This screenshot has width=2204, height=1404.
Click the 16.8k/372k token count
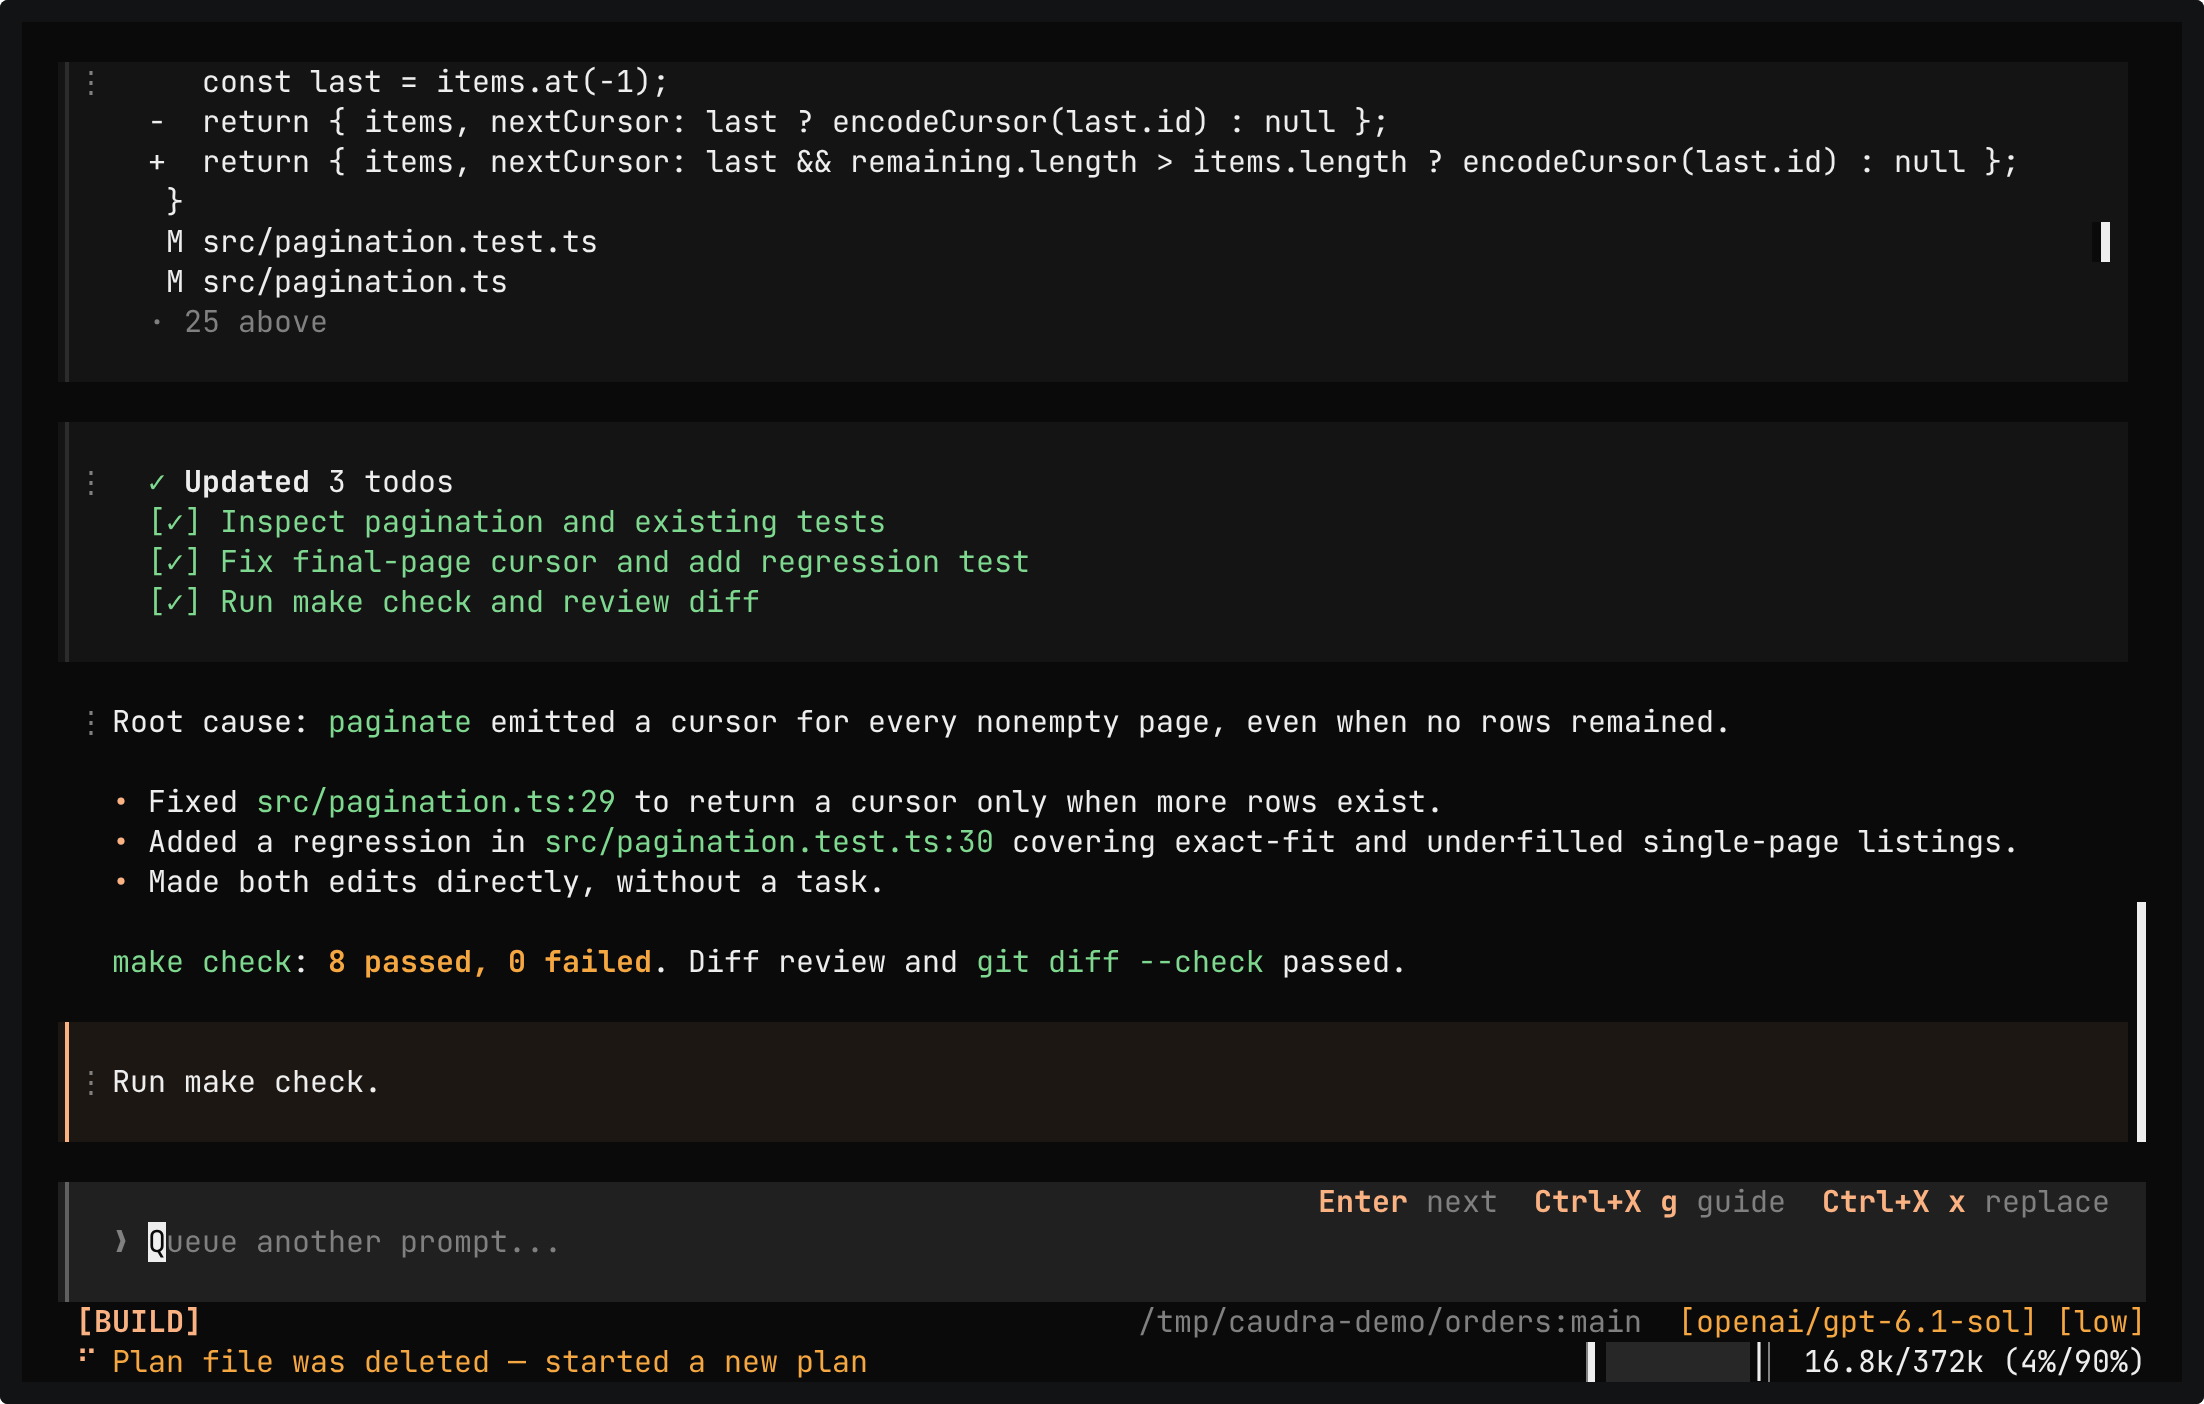pyautogui.click(x=1893, y=1362)
